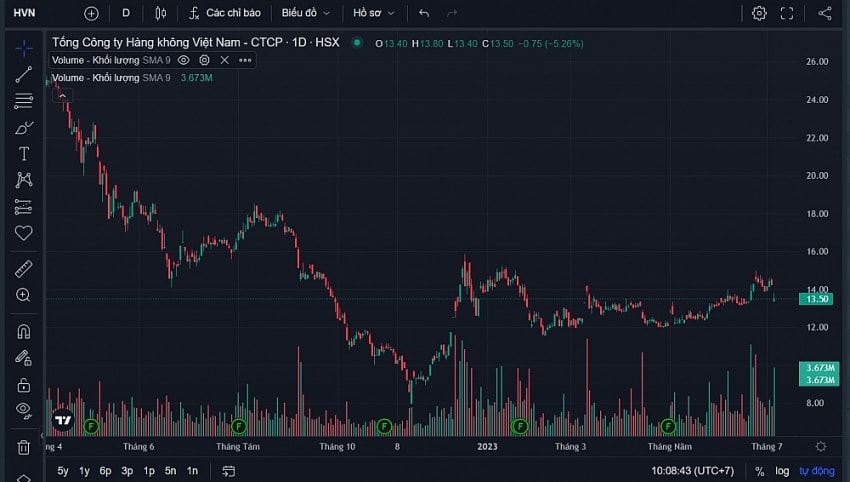The width and height of the screenshot is (850, 482).
Task: Open more options for Volume indicator
Action: [x=245, y=60]
